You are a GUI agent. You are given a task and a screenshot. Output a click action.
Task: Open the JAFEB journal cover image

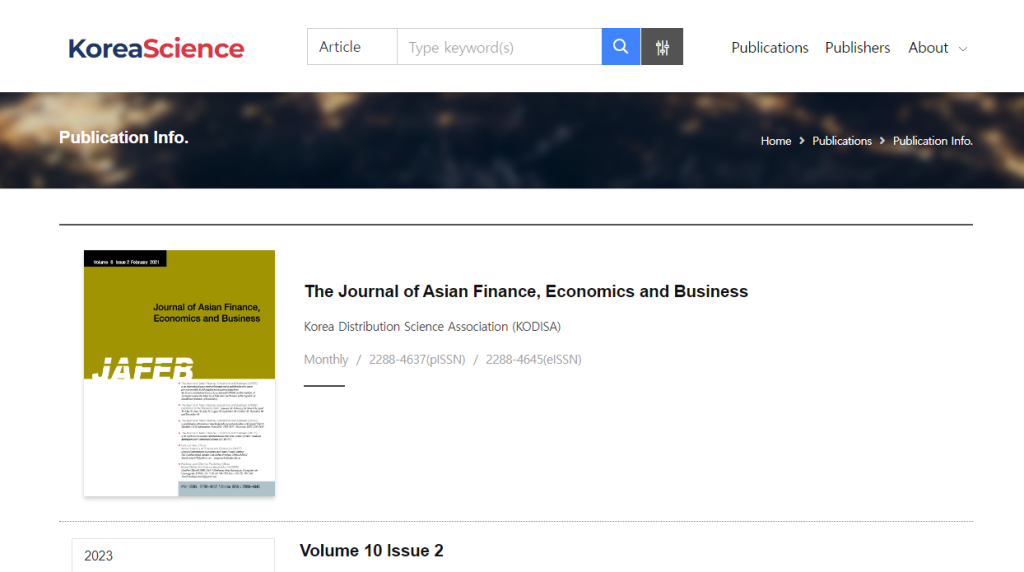(x=179, y=372)
